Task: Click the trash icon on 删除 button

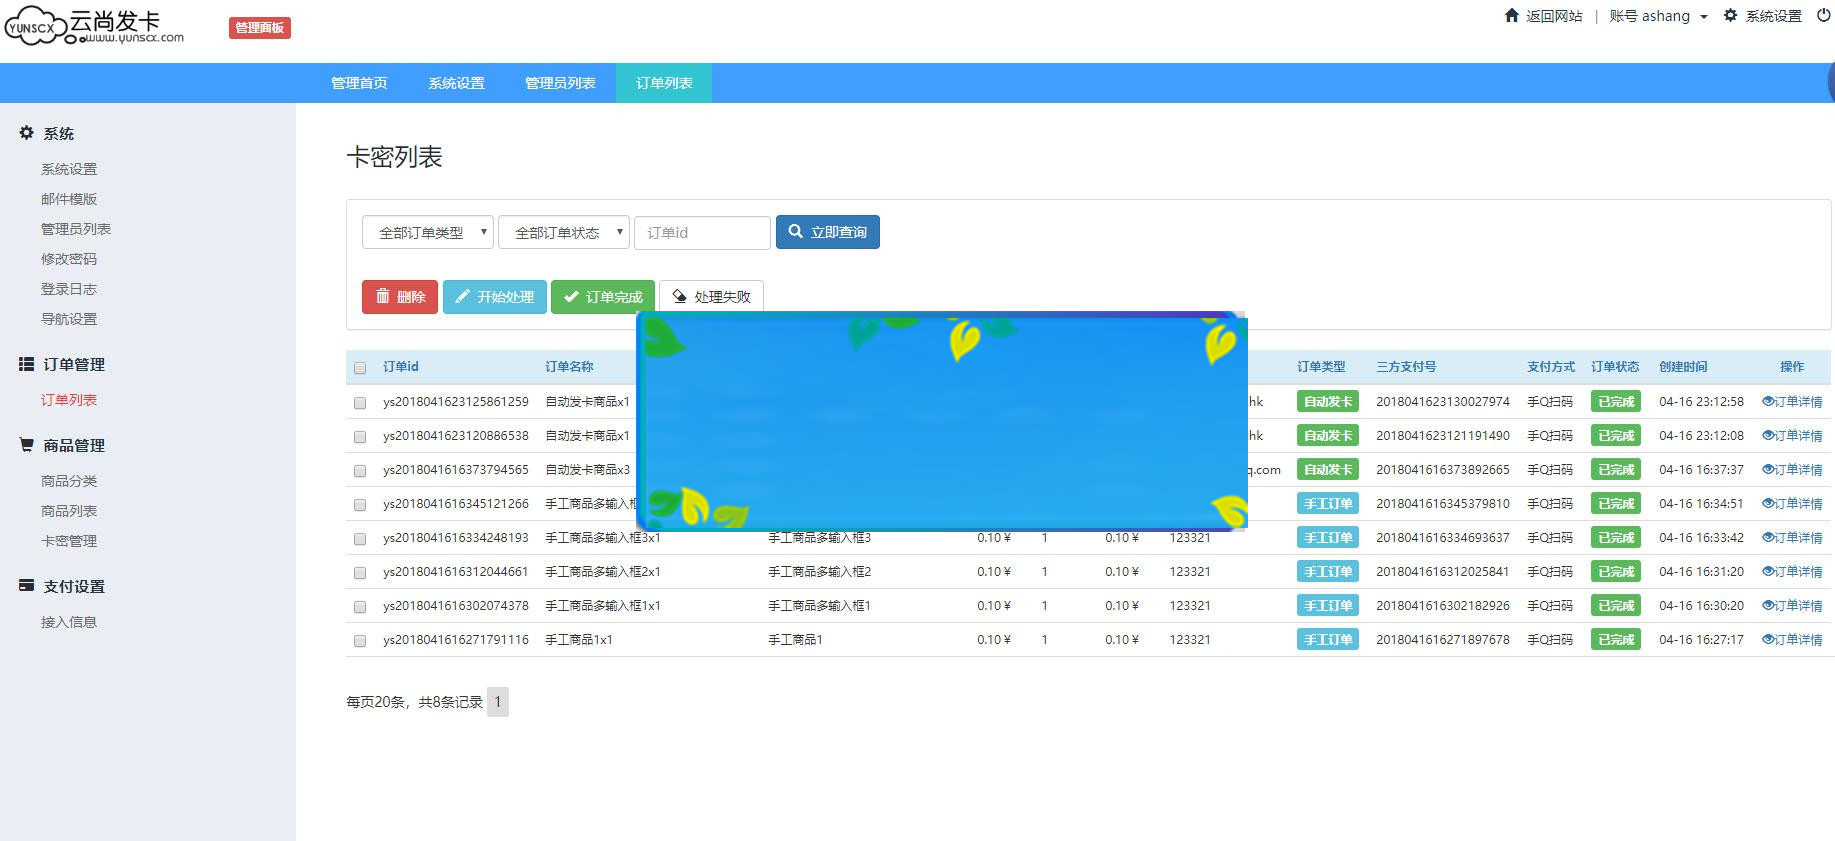Action: coord(382,296)
